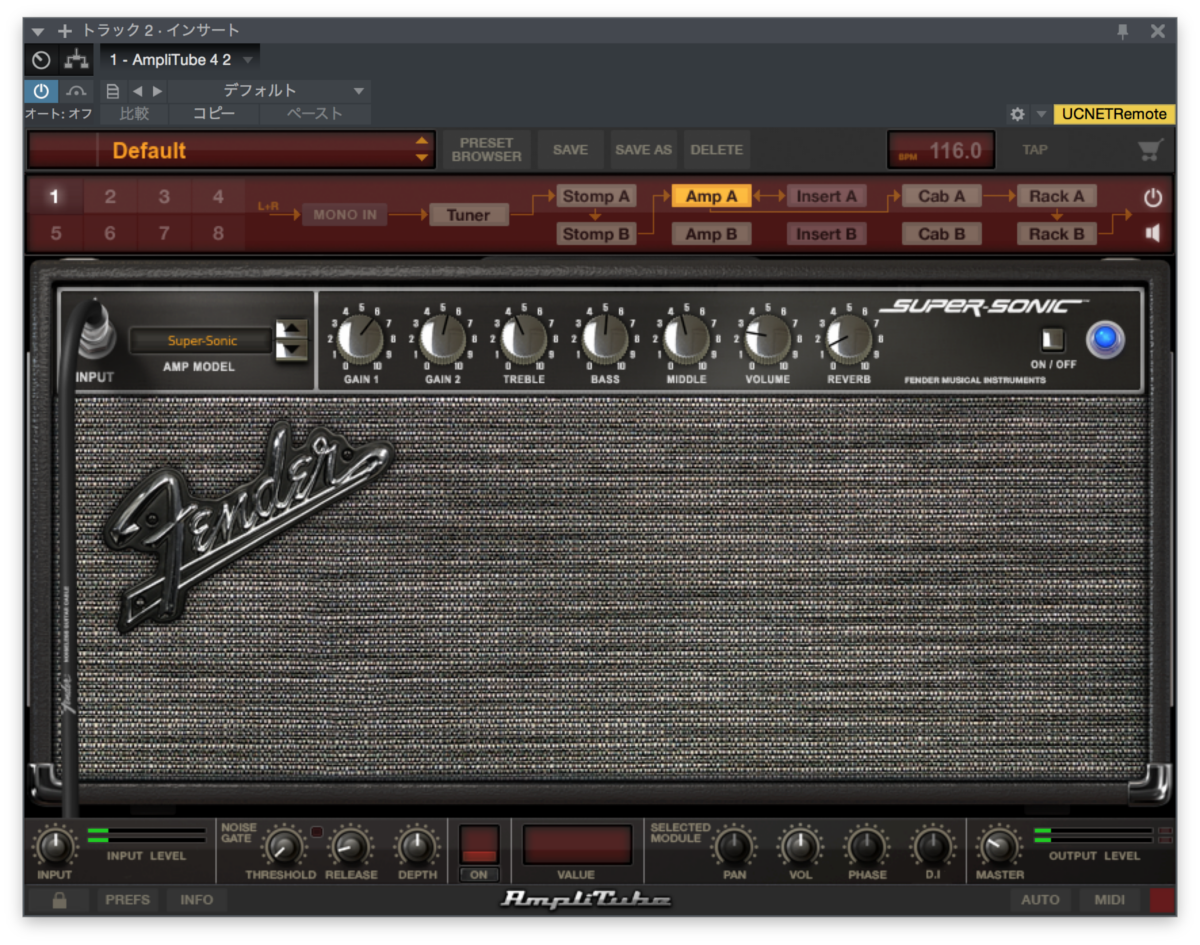This screenshot has width=1200, height=945.
Task: Switch to the Amp B module
Action: coord(711,234)
